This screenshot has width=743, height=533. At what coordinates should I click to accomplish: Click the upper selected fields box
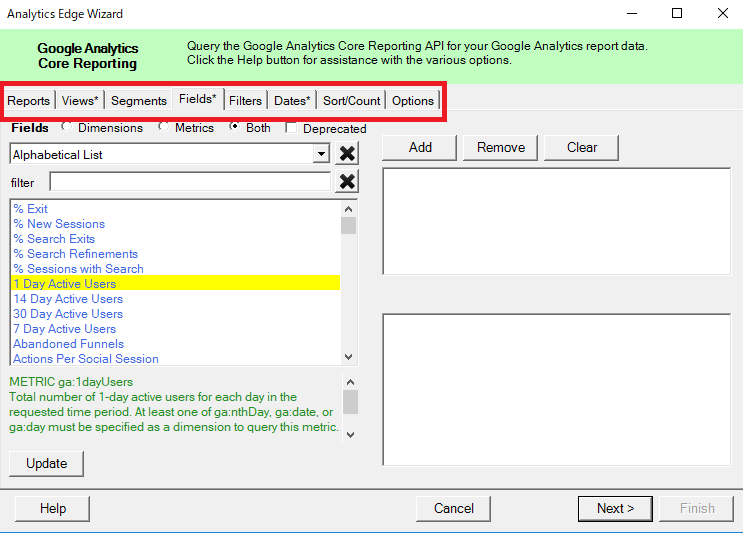click(x=557, y=221)
